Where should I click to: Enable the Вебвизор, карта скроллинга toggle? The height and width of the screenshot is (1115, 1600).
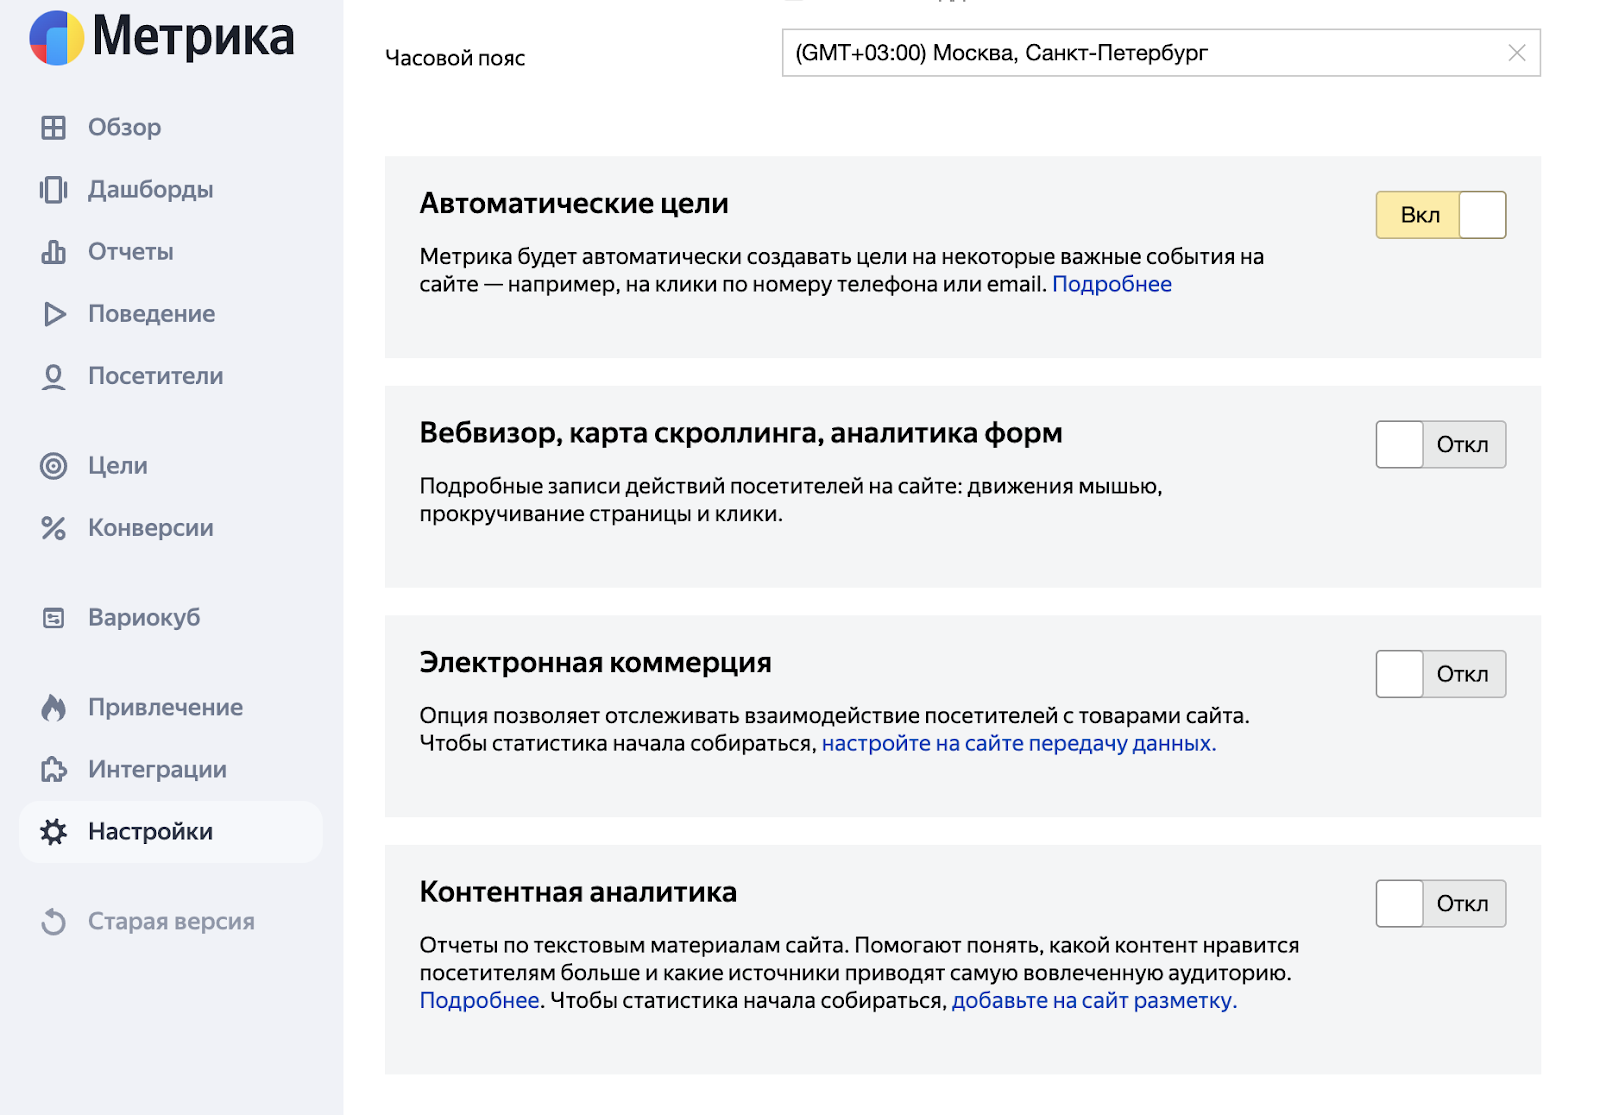[x=1441, y=445]
